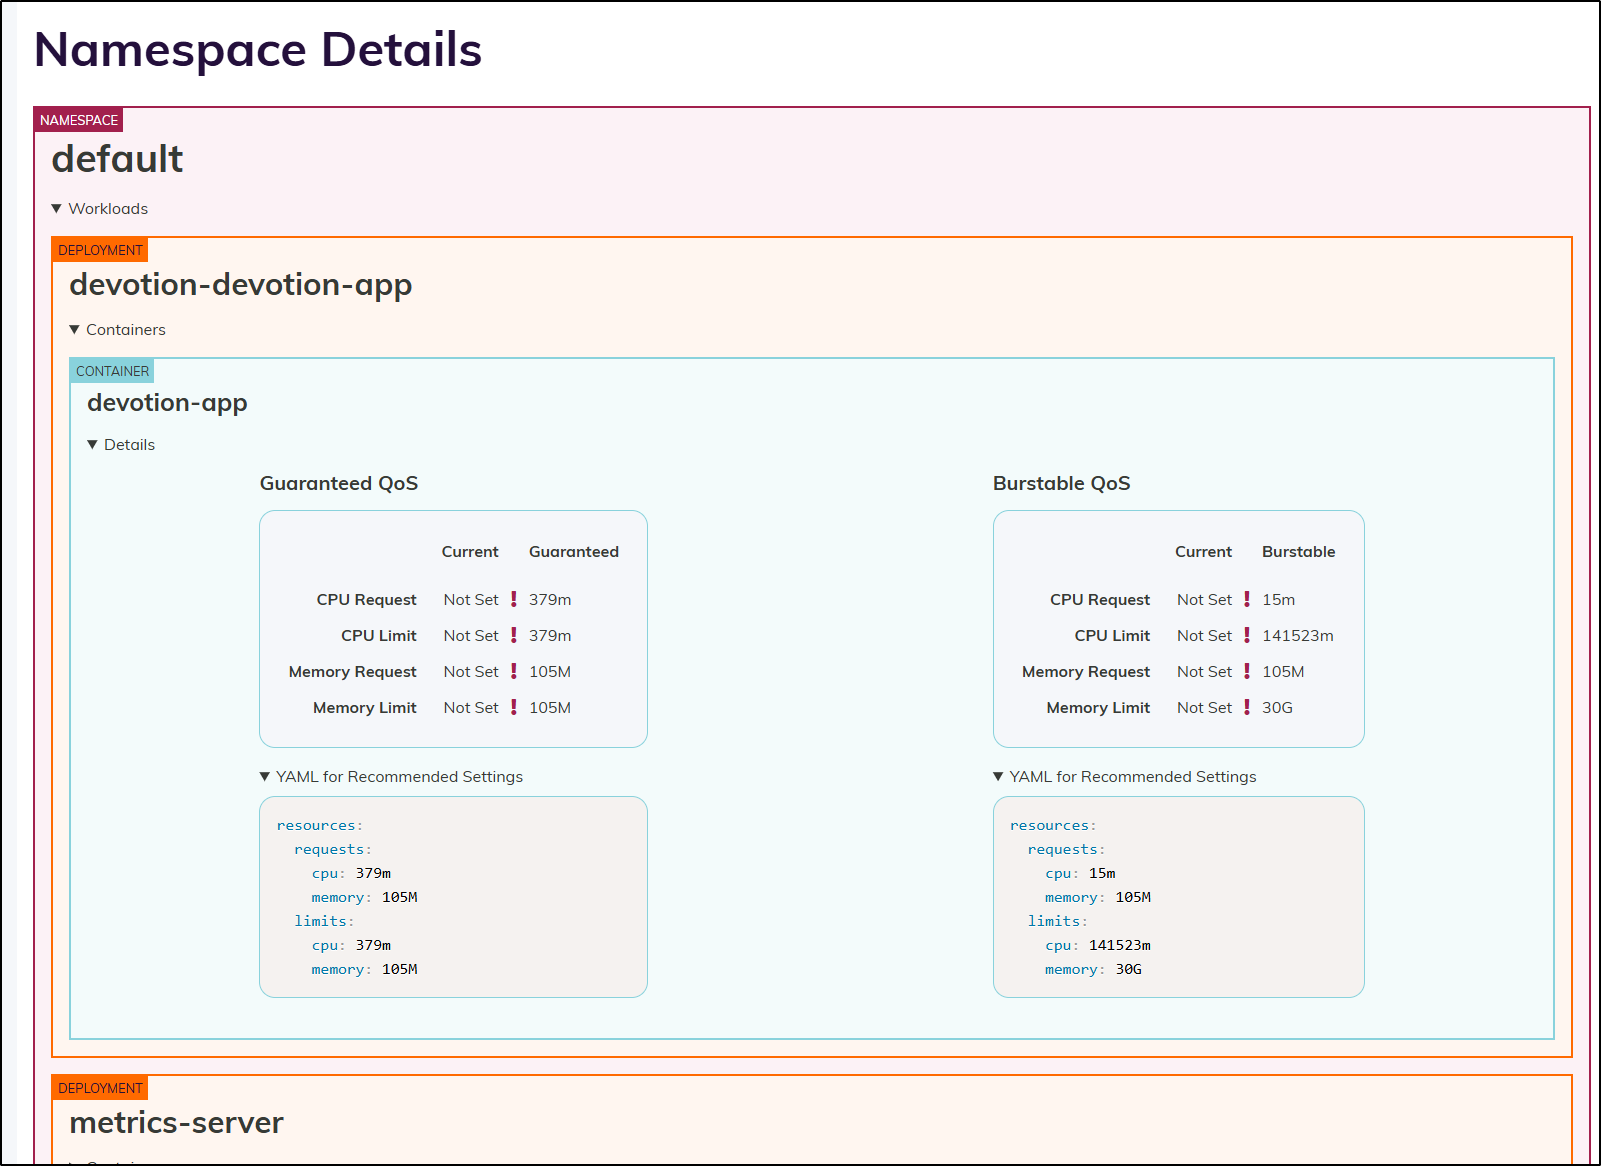Click the 30G Burstable Memory Limit value
This screenshot has width=1601, height=1166.
point(1277,707)
